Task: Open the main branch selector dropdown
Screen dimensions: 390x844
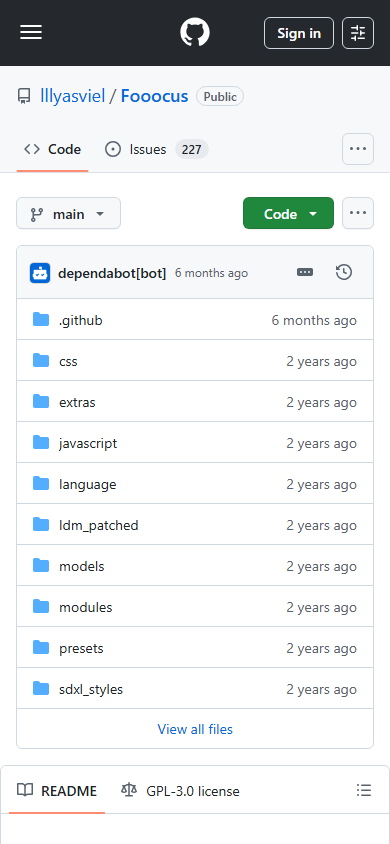Action: point(68,213)
